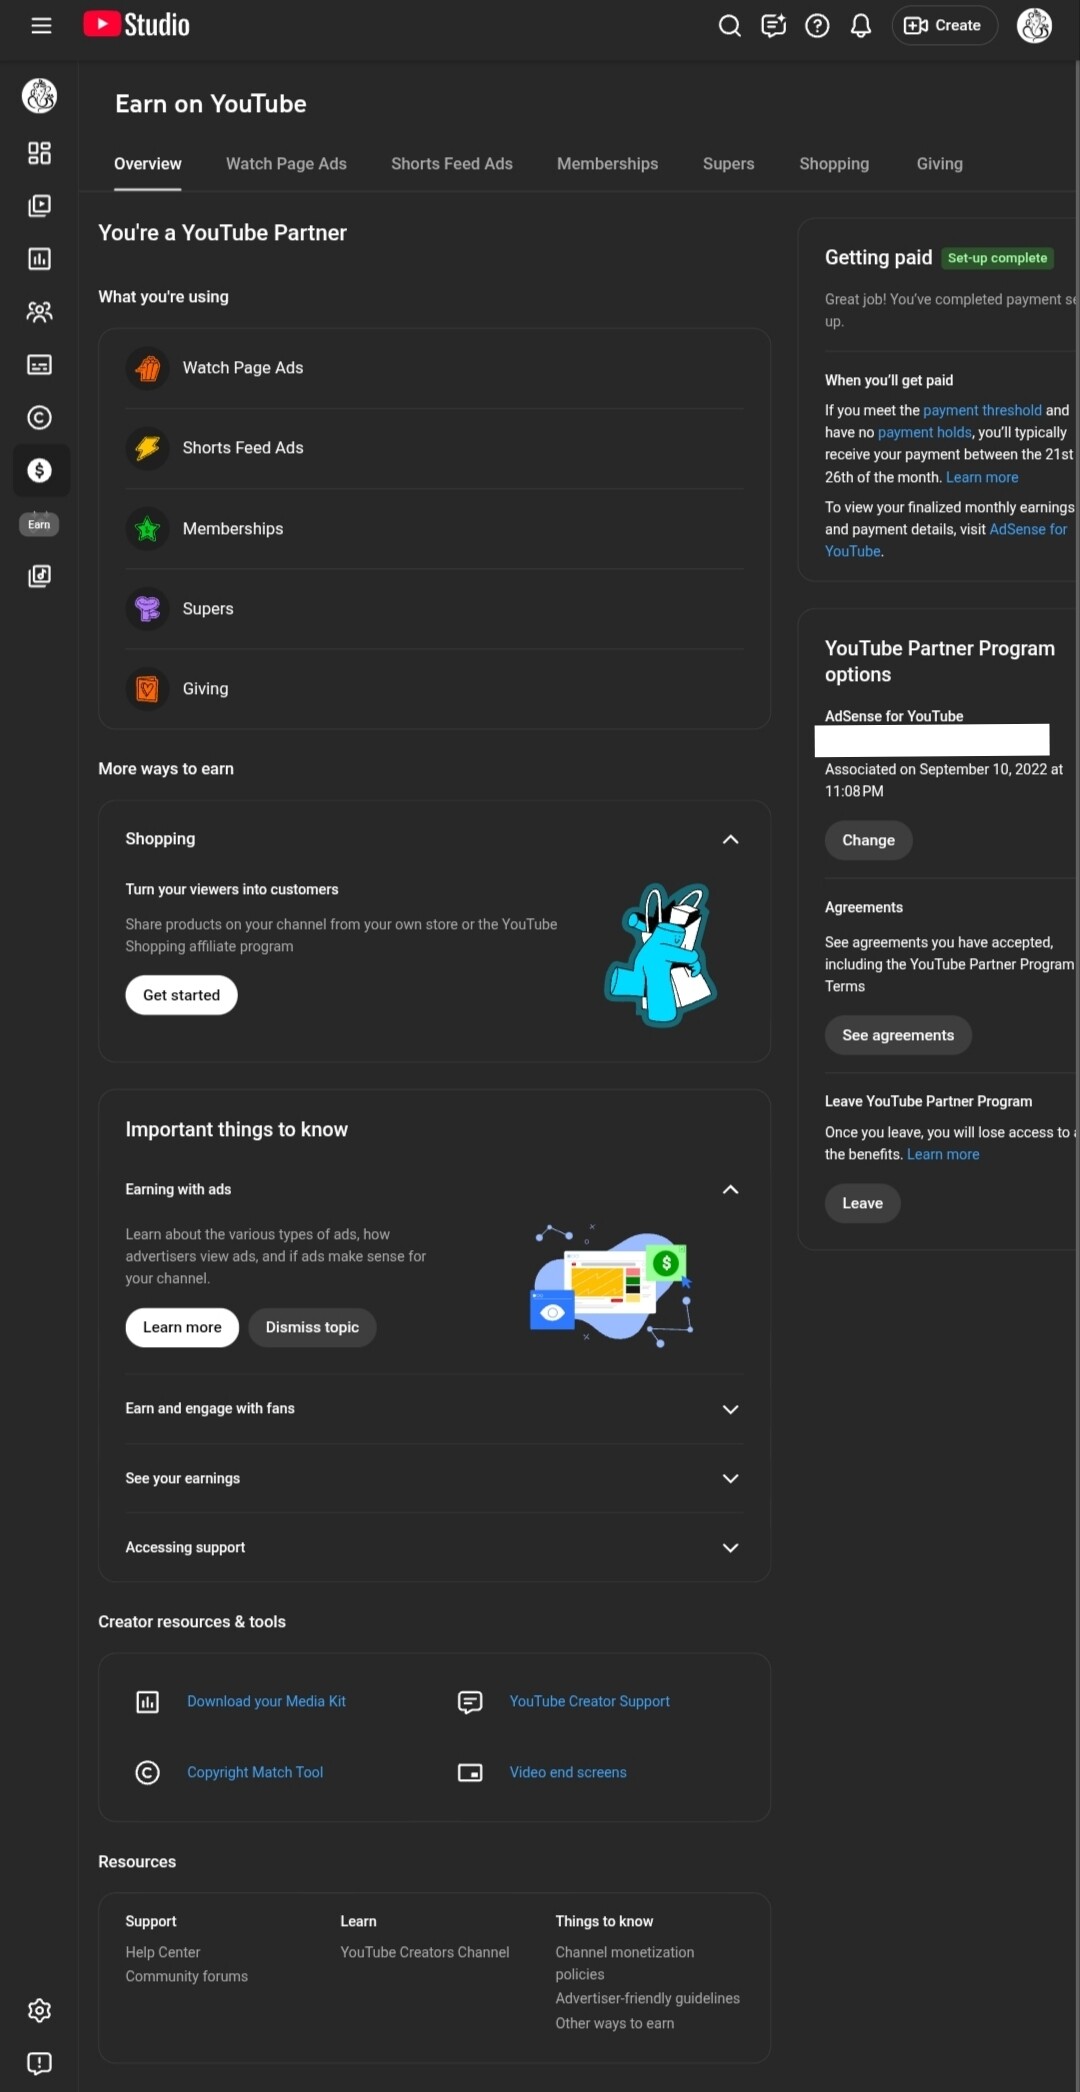1080x2092 pixels.
Task: Switch to the Watch Page Ads tab
Action: [x=286, y=164]
